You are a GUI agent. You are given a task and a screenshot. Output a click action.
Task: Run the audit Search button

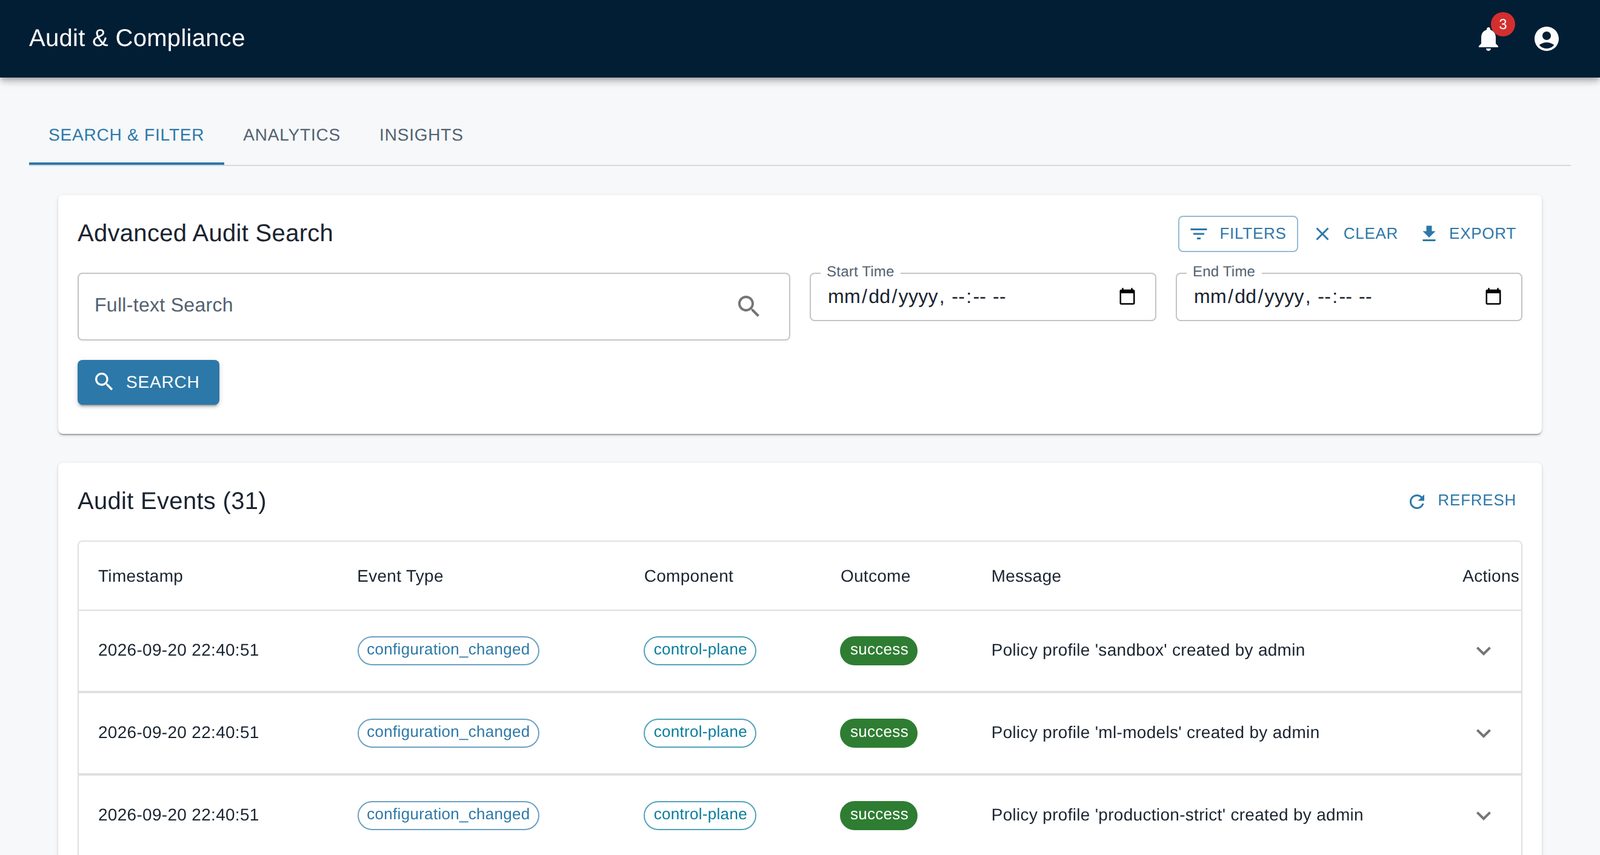(148, 382)
